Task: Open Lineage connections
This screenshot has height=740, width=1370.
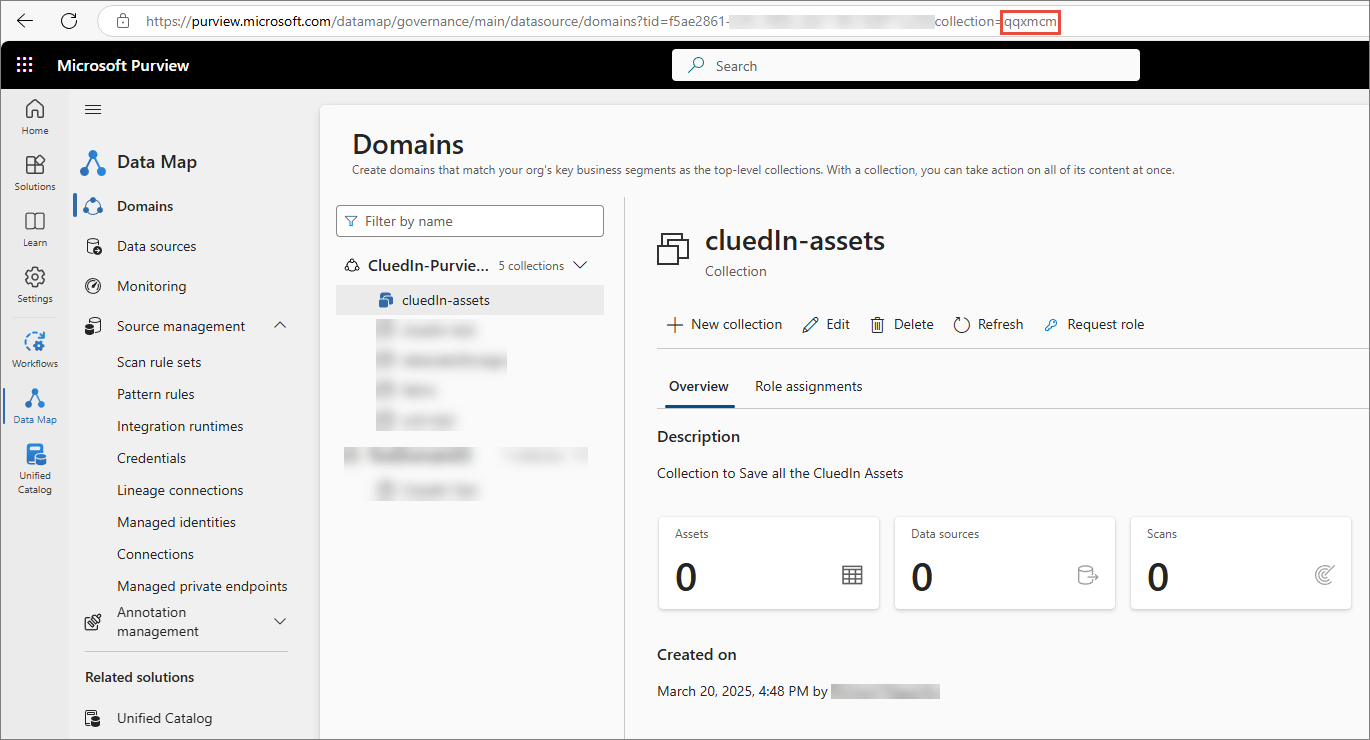Action: (180, 490)
